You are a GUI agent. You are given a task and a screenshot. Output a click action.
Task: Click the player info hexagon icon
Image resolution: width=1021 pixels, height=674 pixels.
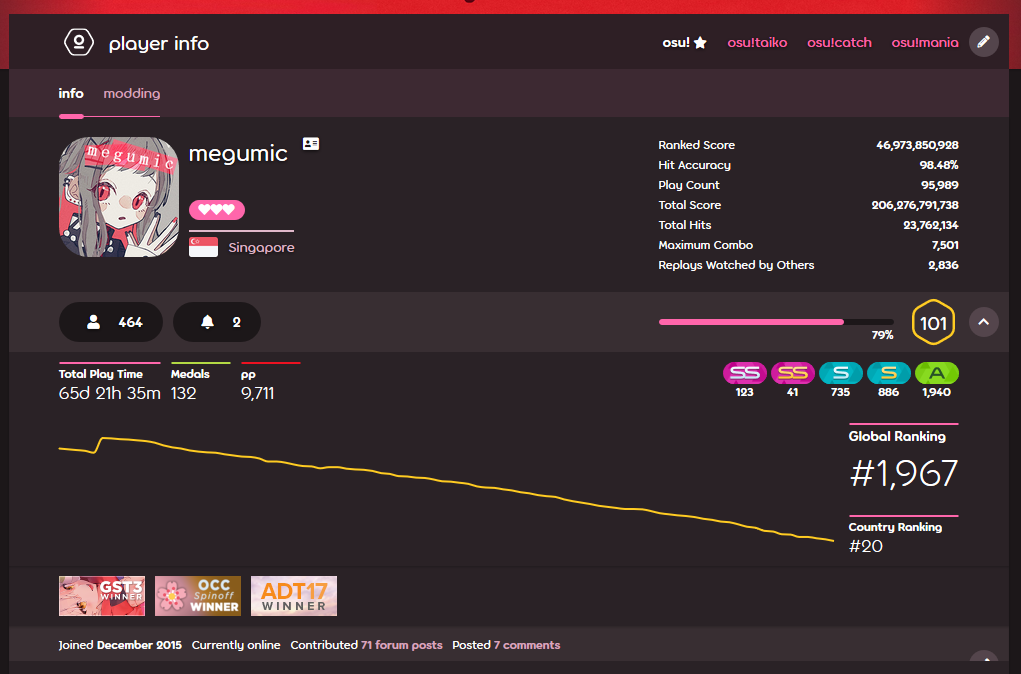point(79,43)
